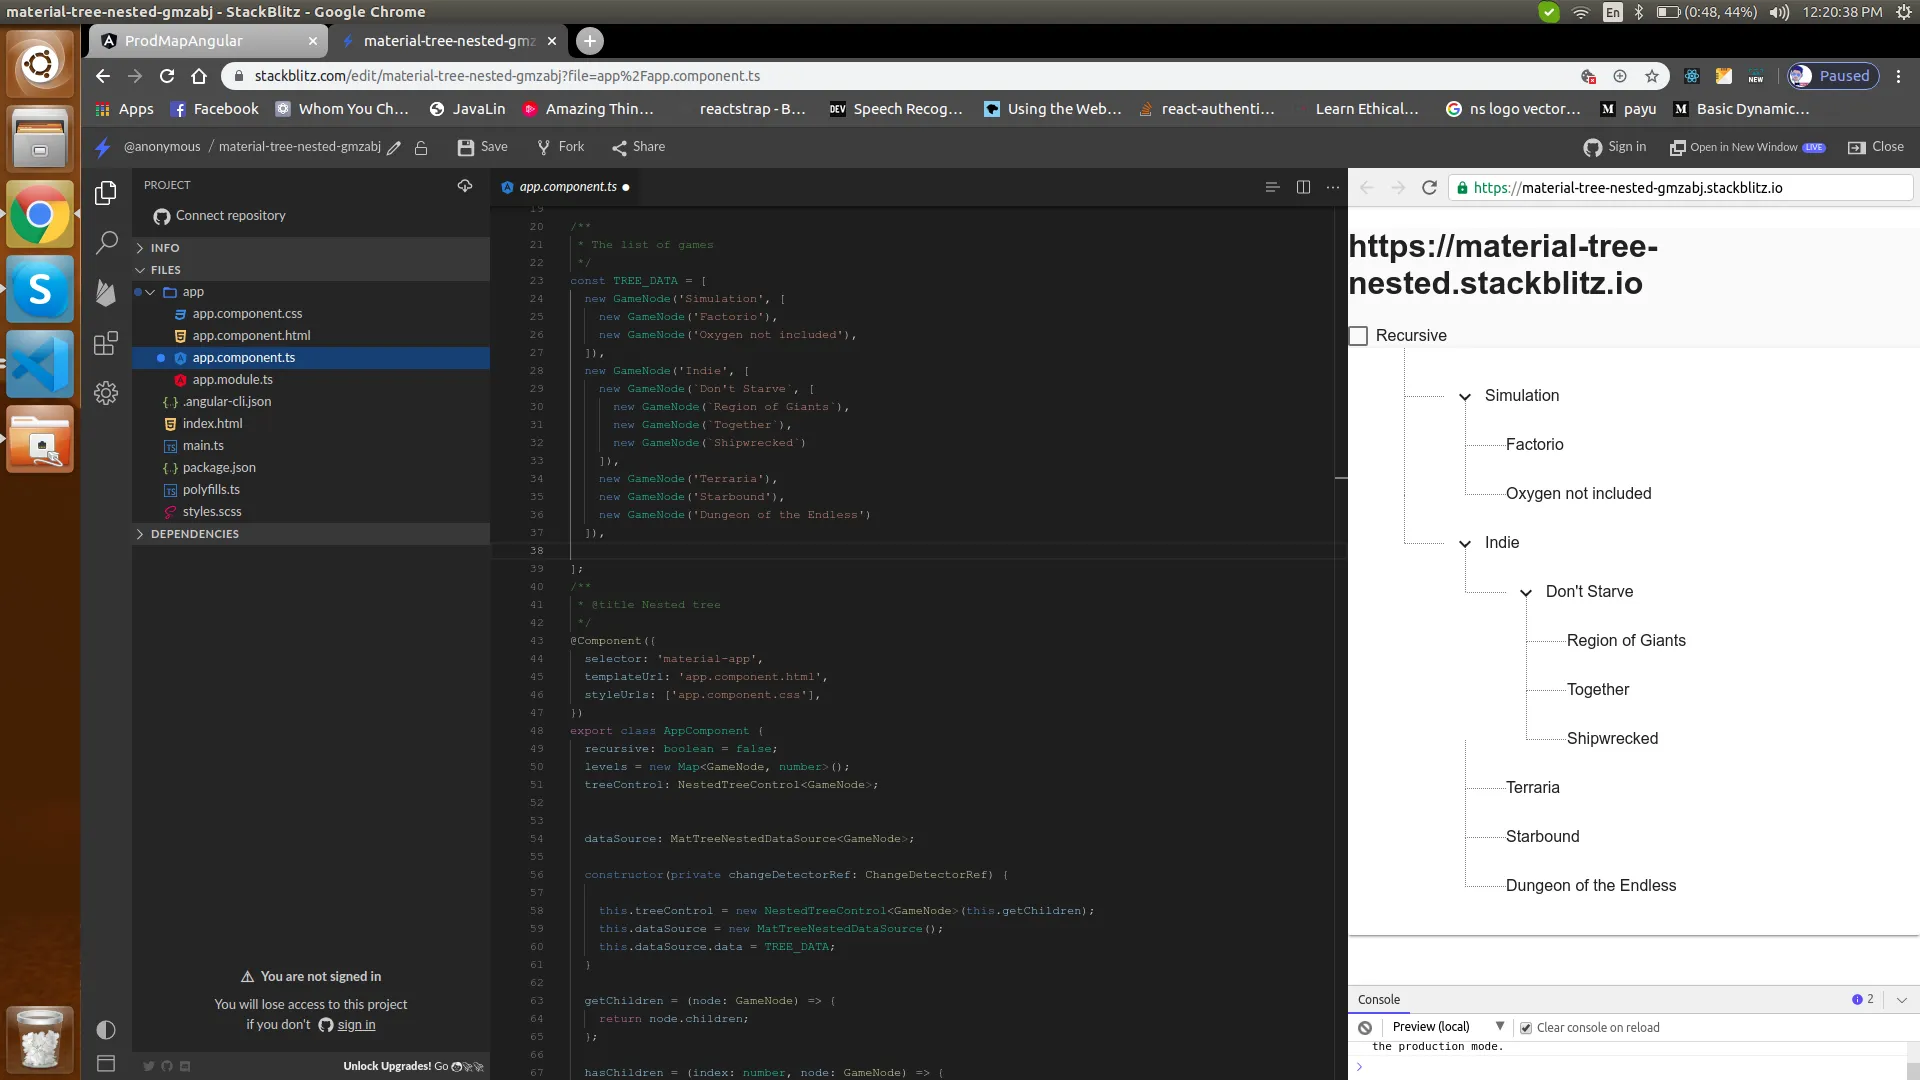Click the split editor layout icon
1920x1080 pixels.
[x=1303, y=187]
